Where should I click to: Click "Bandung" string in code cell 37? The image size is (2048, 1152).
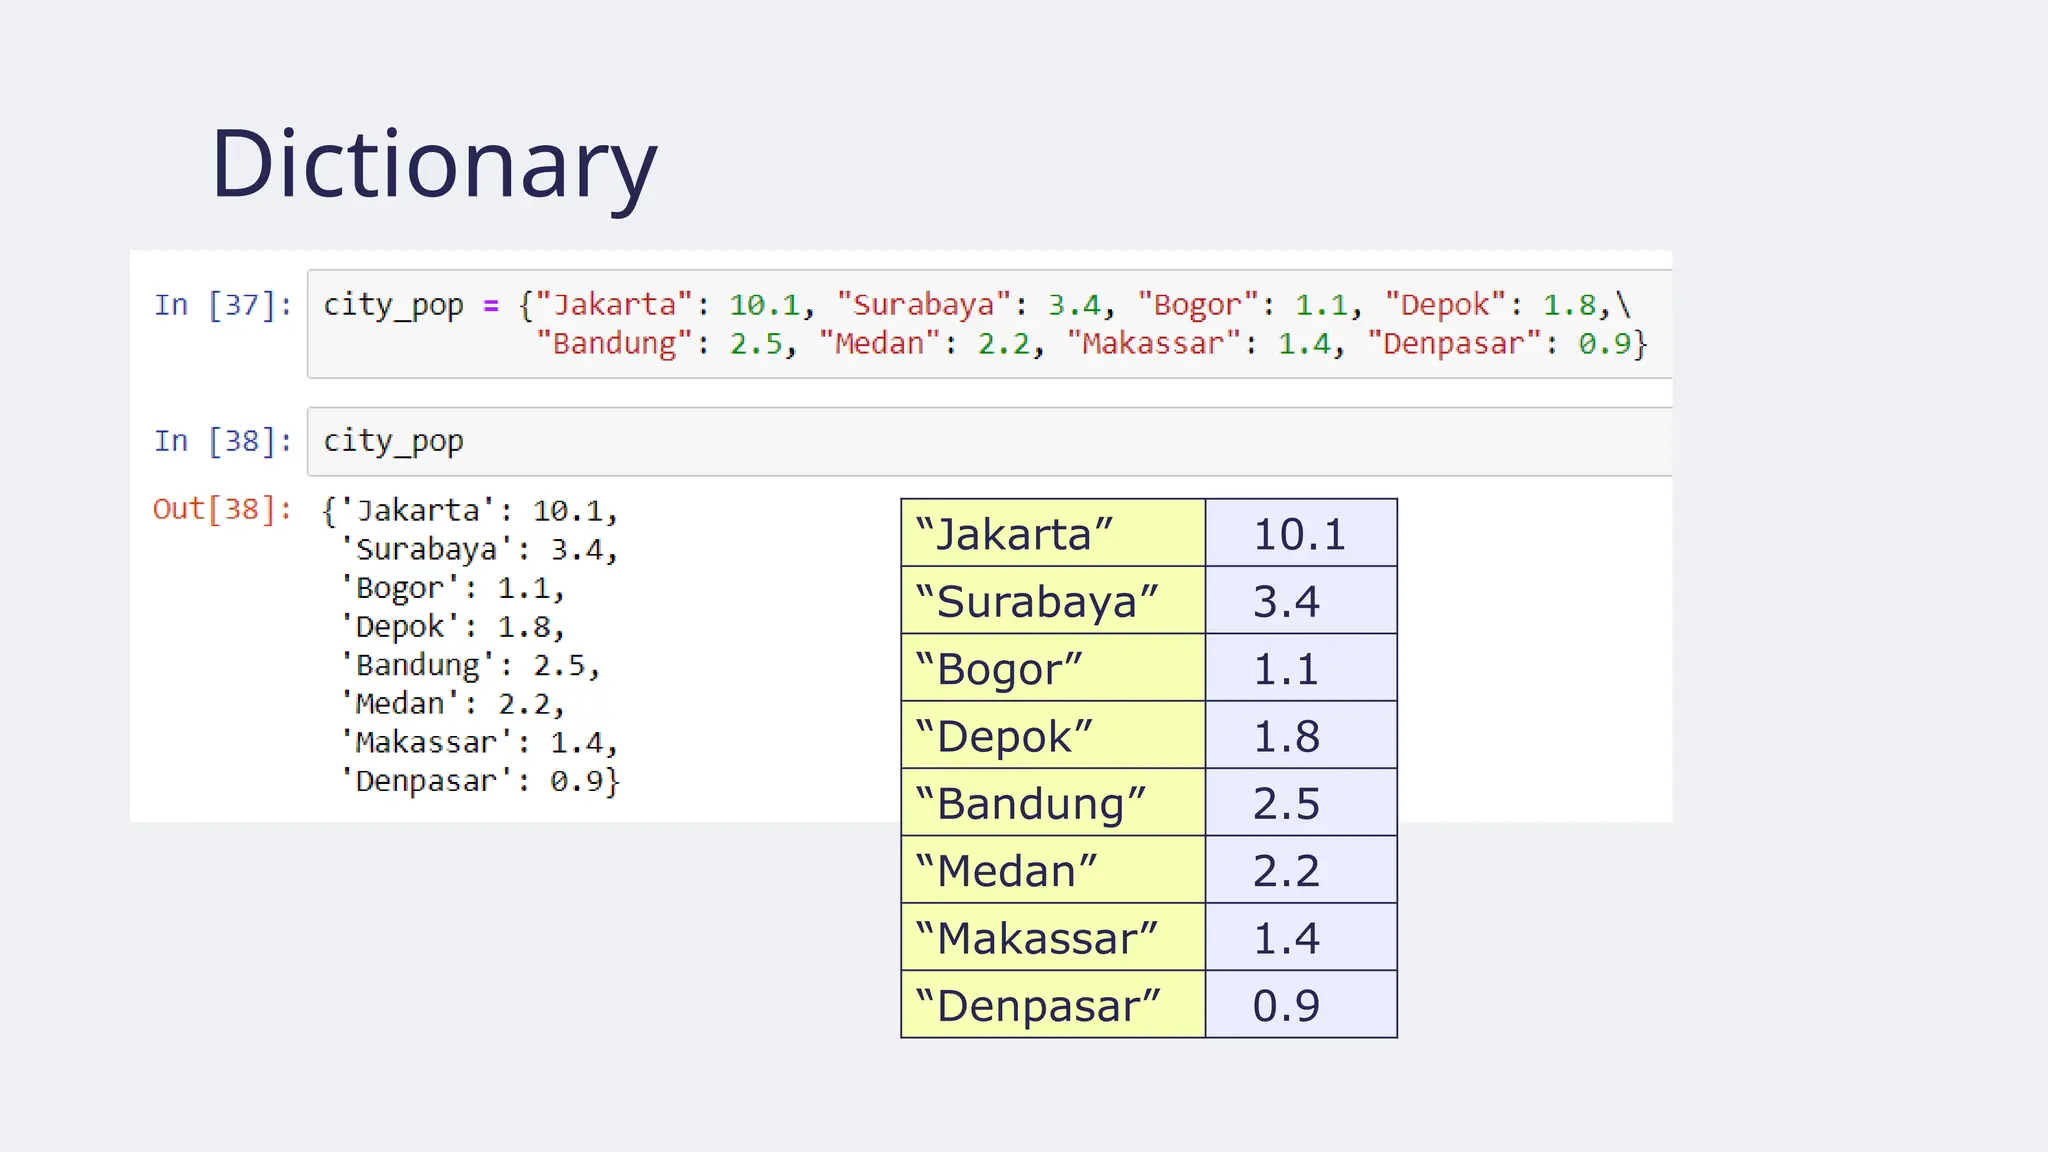(x=614, y=343)
